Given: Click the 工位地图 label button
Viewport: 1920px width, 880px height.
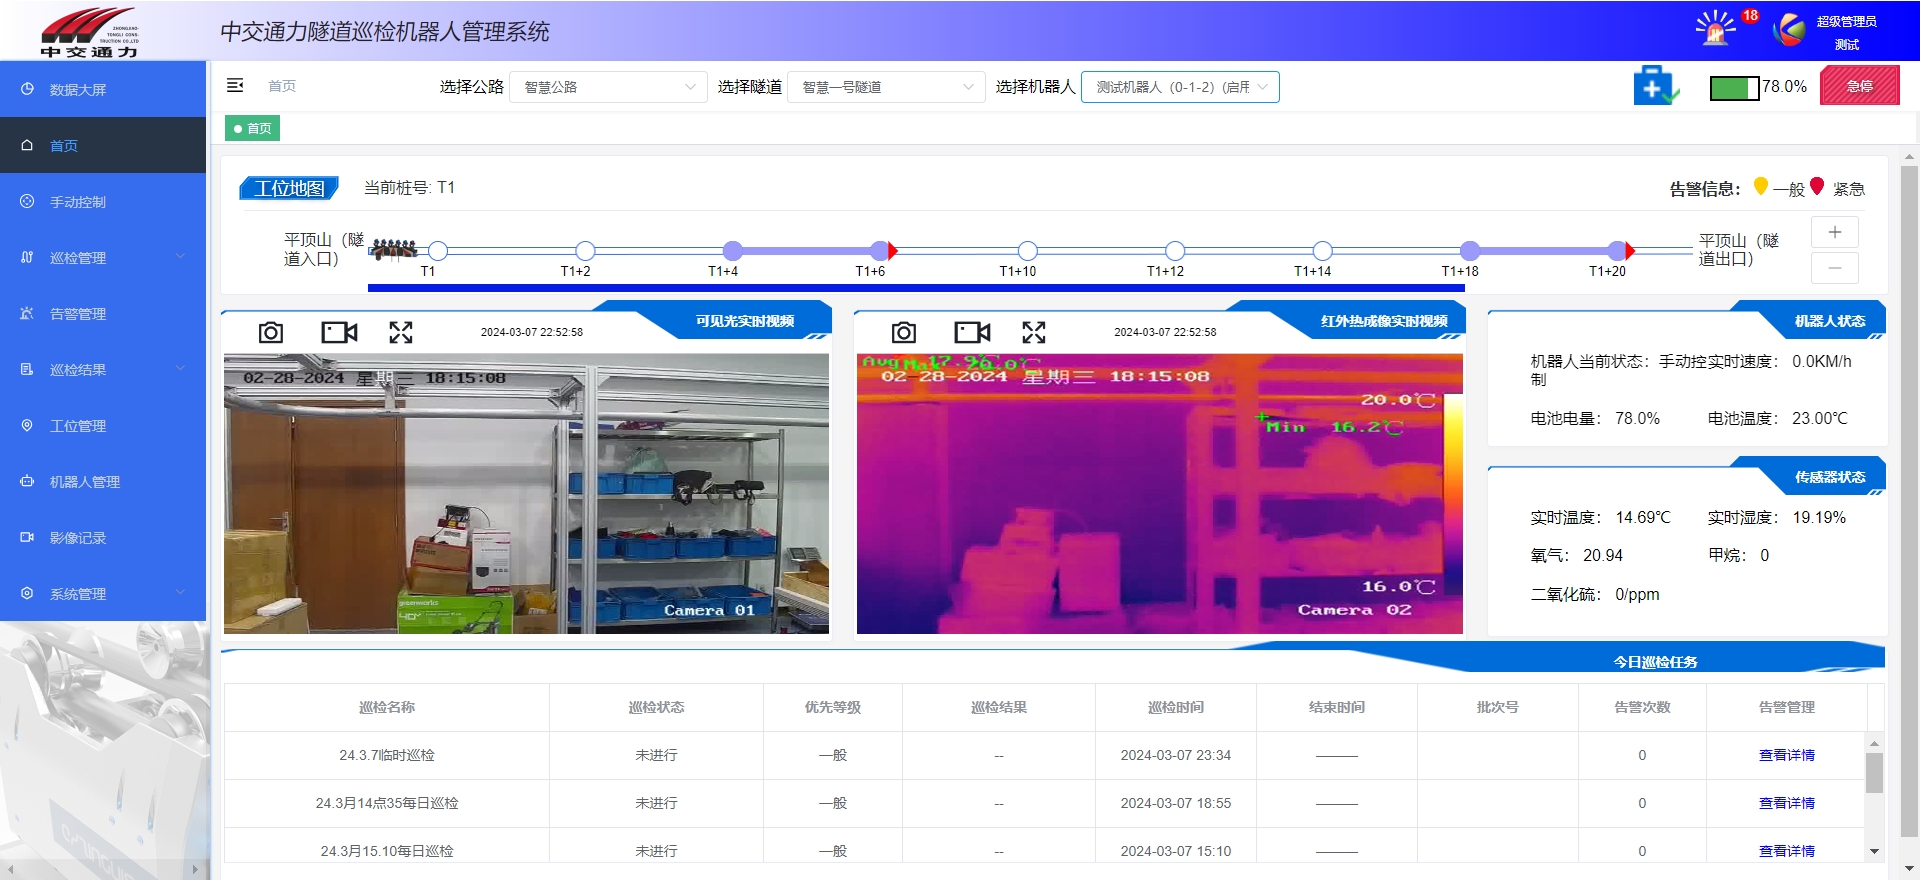Looking at the screenshot, I should (289, 188).
